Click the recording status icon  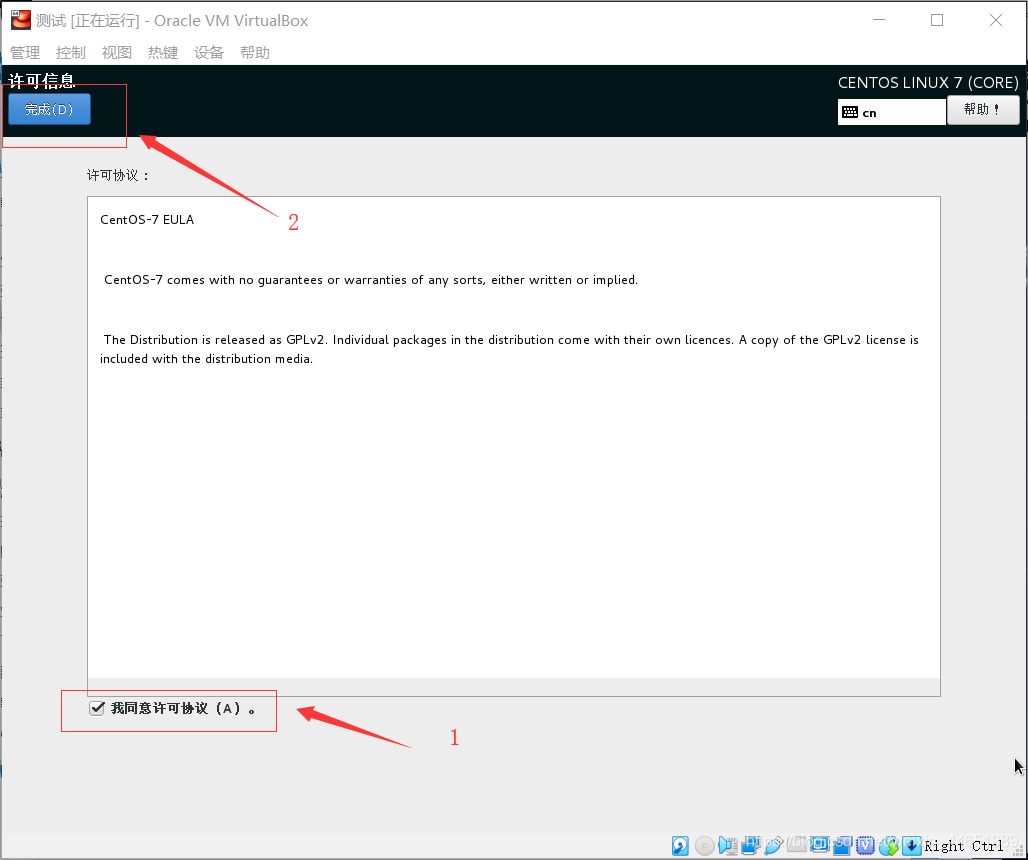pyautogui.click(x=843, y=846)
